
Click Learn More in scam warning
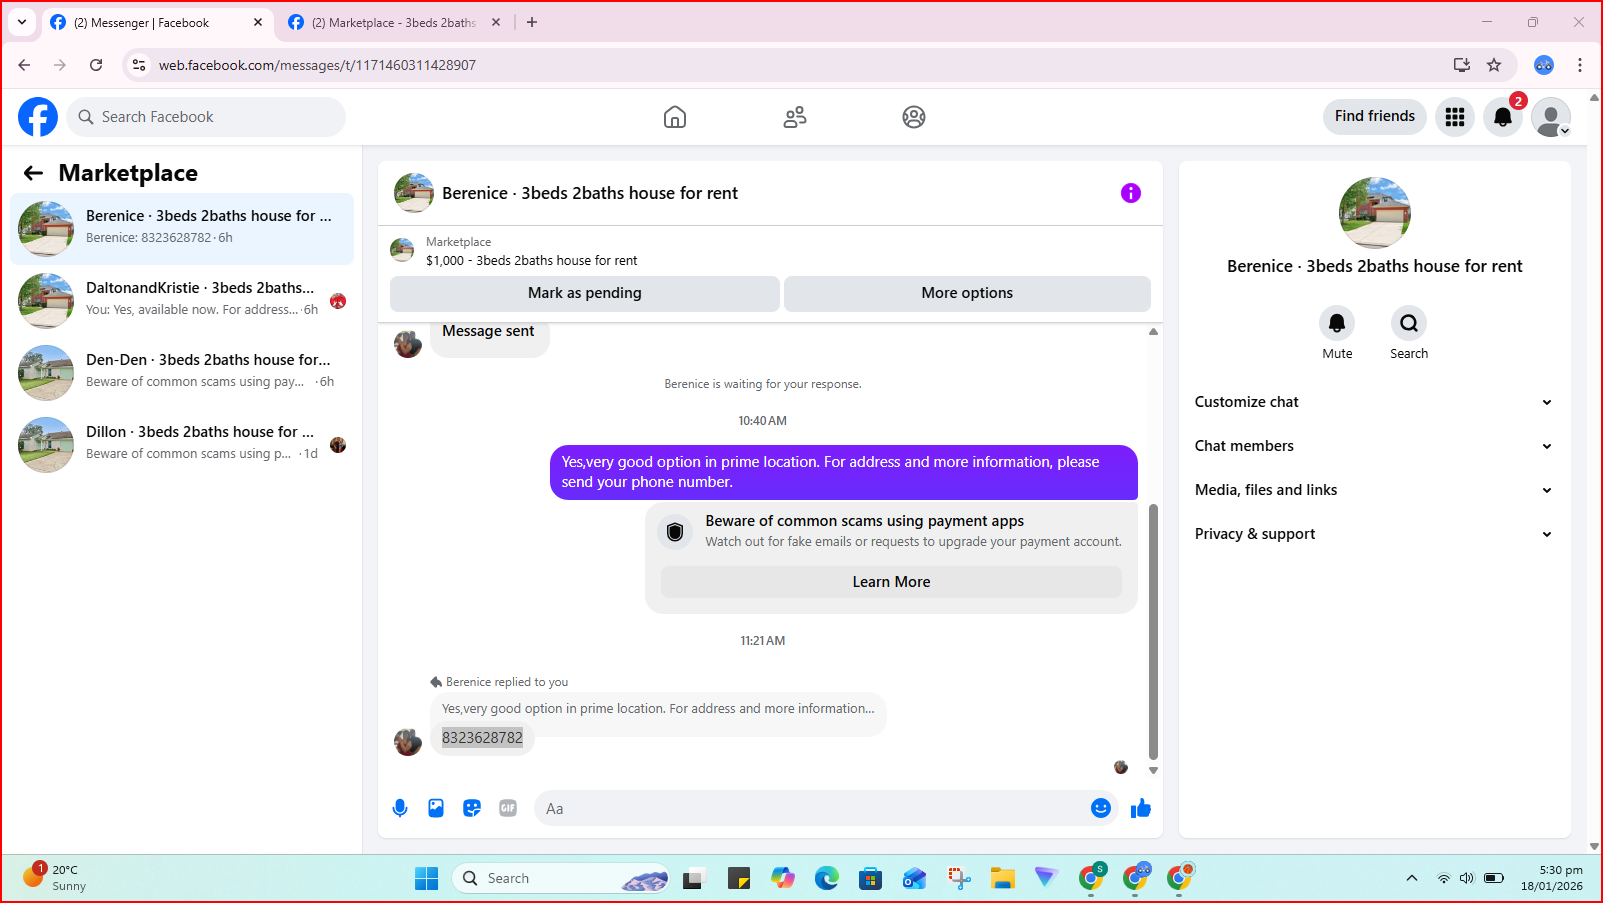click(x=891, y=582)
